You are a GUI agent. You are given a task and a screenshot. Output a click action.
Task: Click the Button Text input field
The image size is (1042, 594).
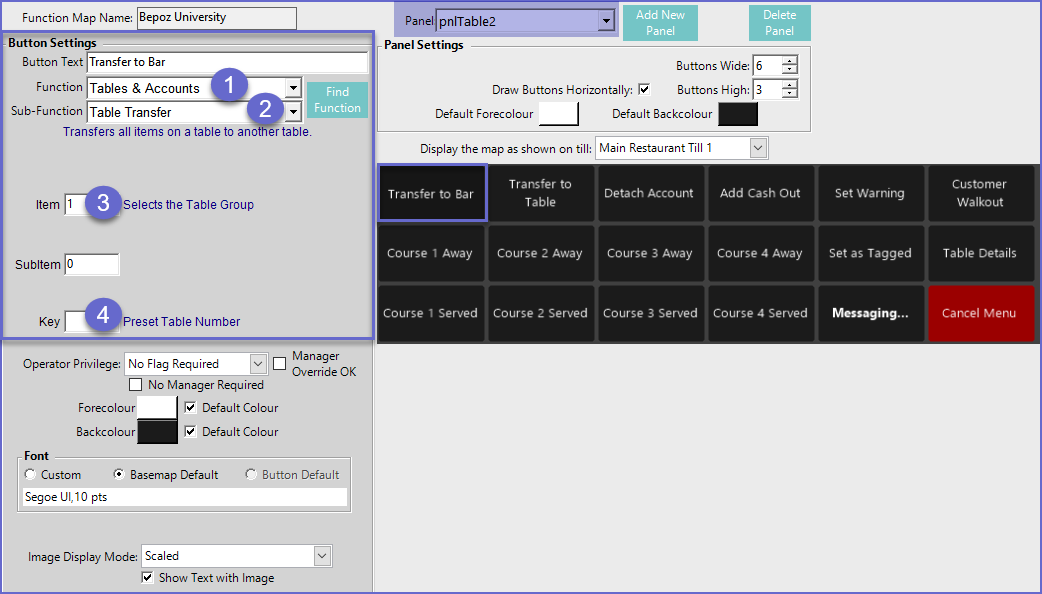point(227,62)
